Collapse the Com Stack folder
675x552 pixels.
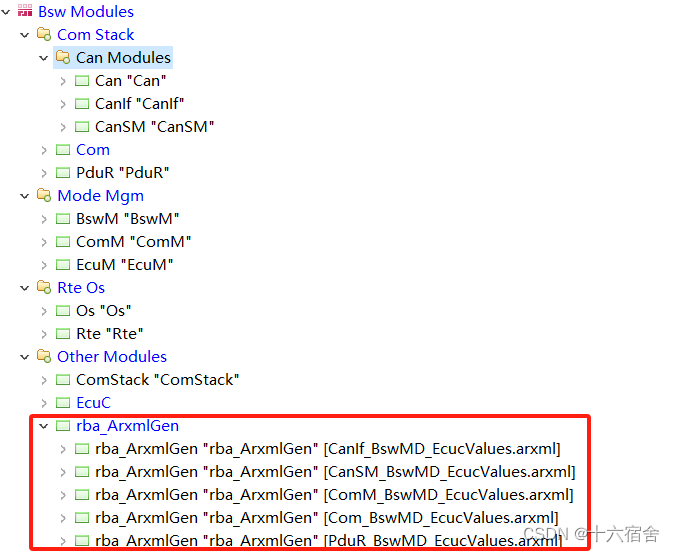[x=25, y=35]
